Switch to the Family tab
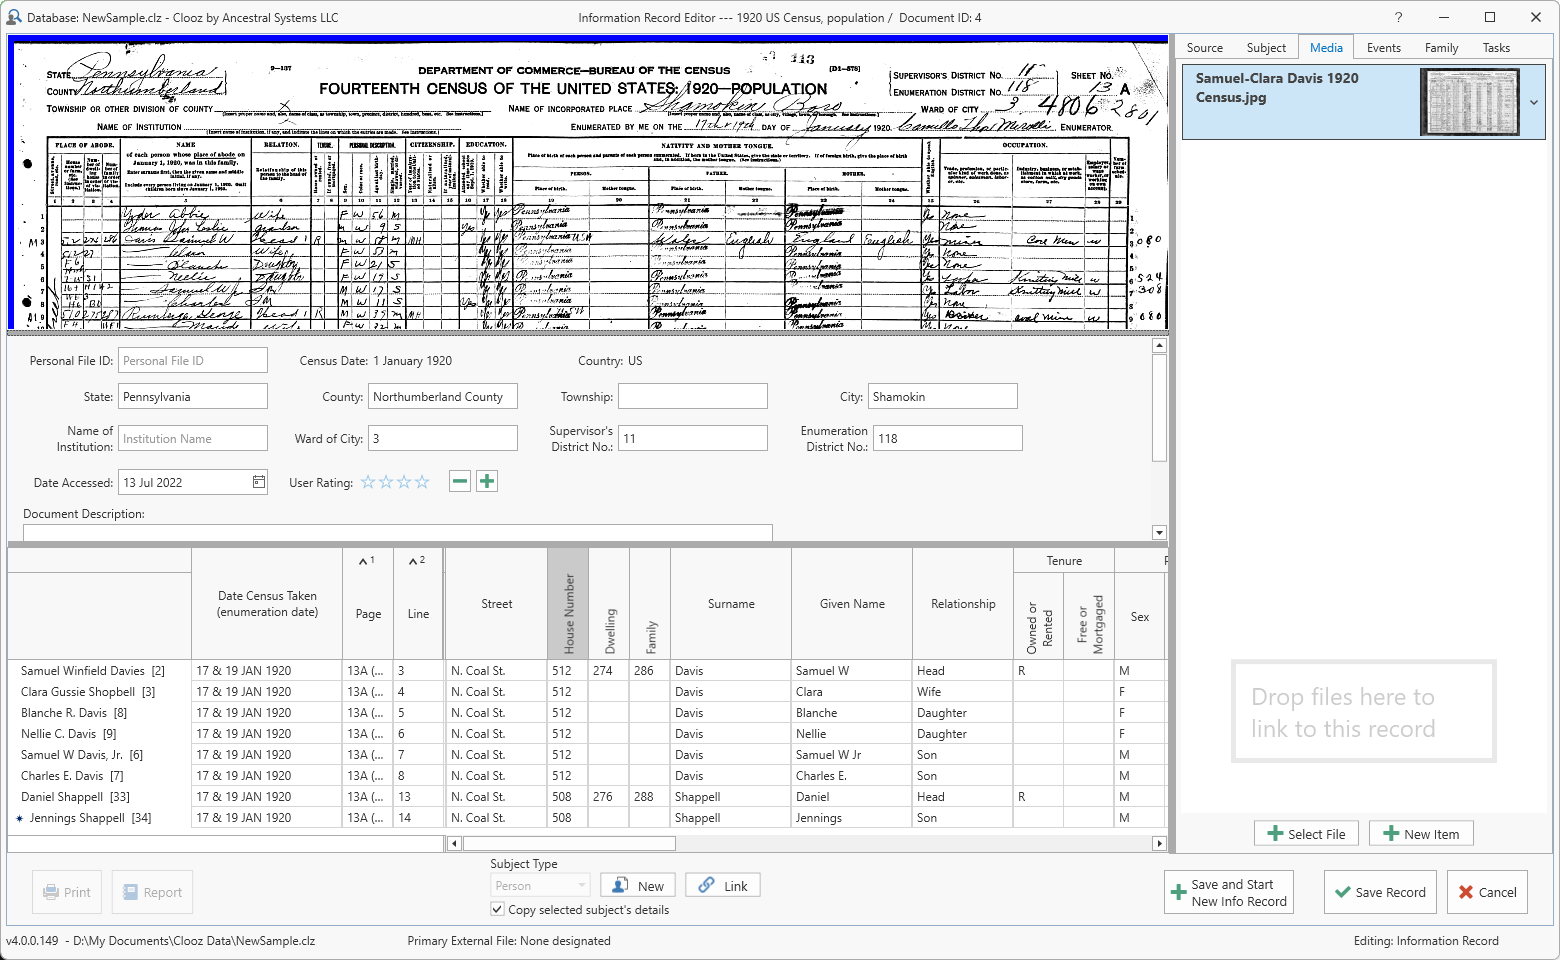Viewport: 1560px width, 960px height. [1441, 48]
